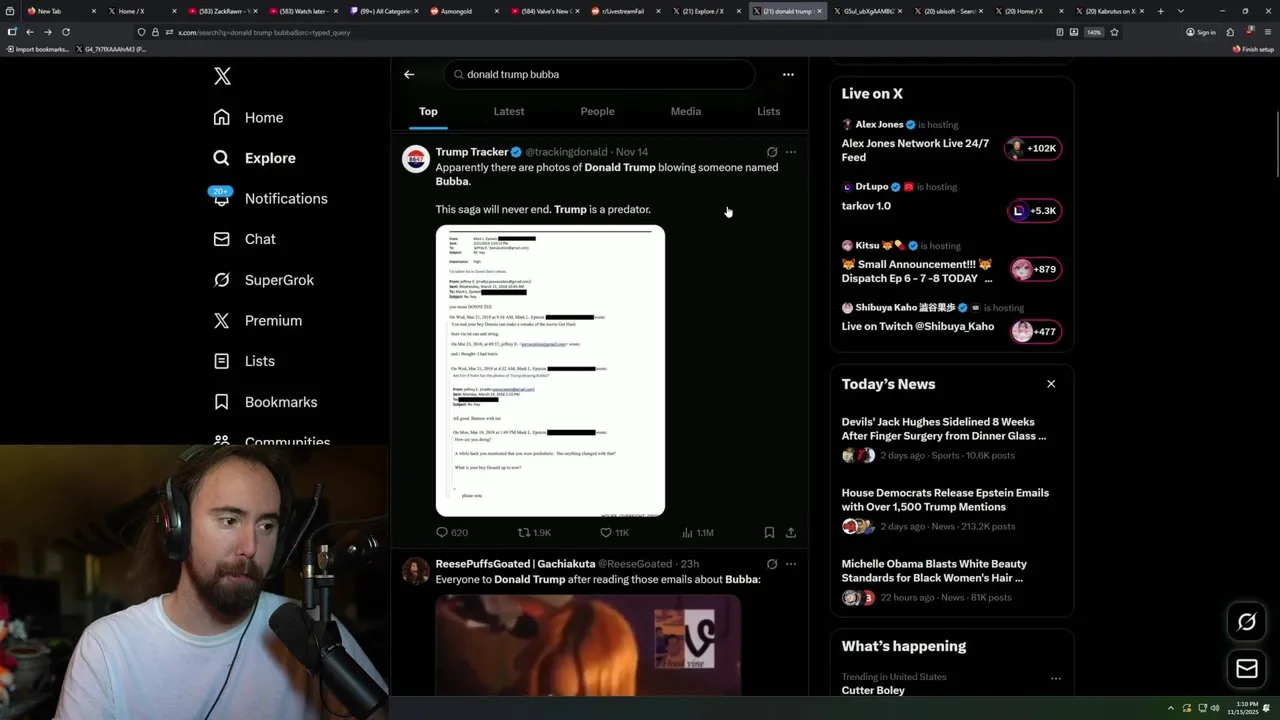
Task: View analytics of Trump Tracker post (1.1M)
Action: click(x=697, y=533)
